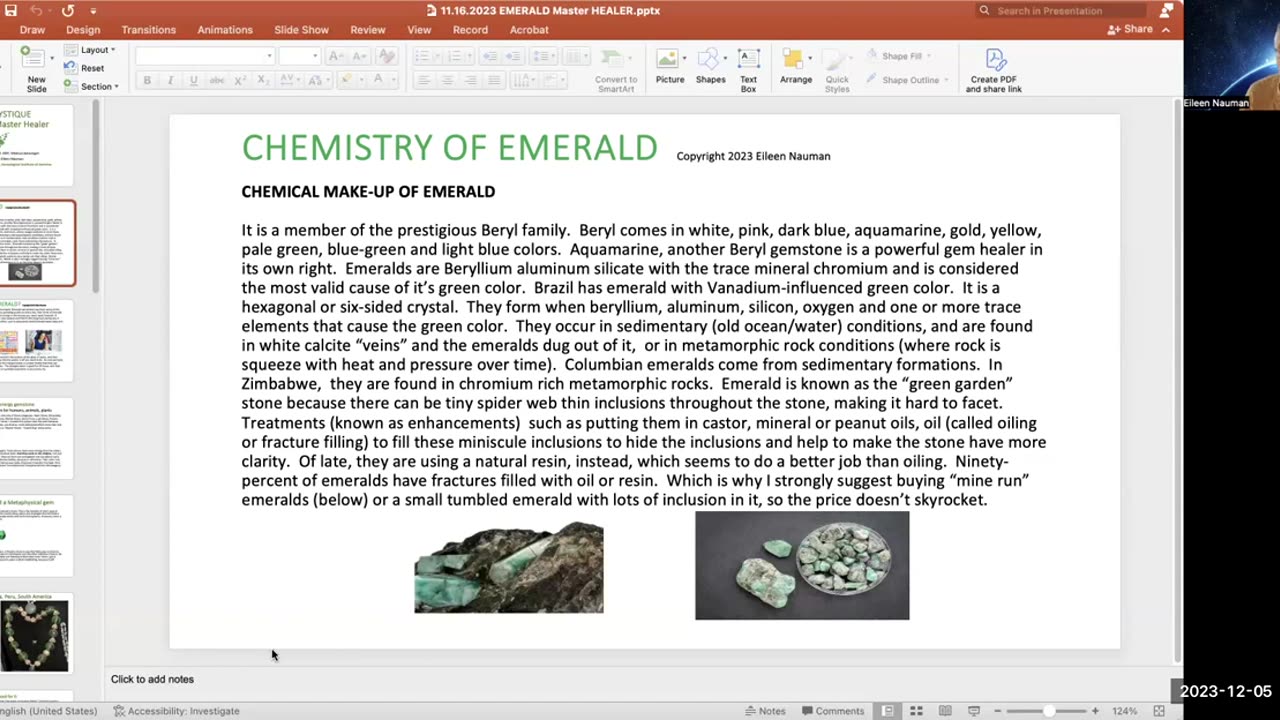Center align text
Screen dimensions: 1280x720
click(x=447, y=80)
